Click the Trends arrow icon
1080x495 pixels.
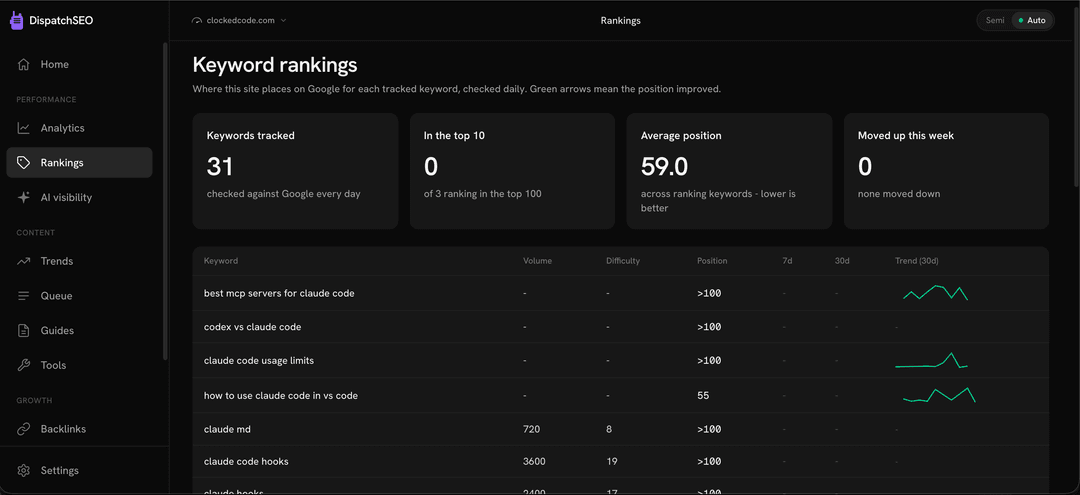click(23, 262)
